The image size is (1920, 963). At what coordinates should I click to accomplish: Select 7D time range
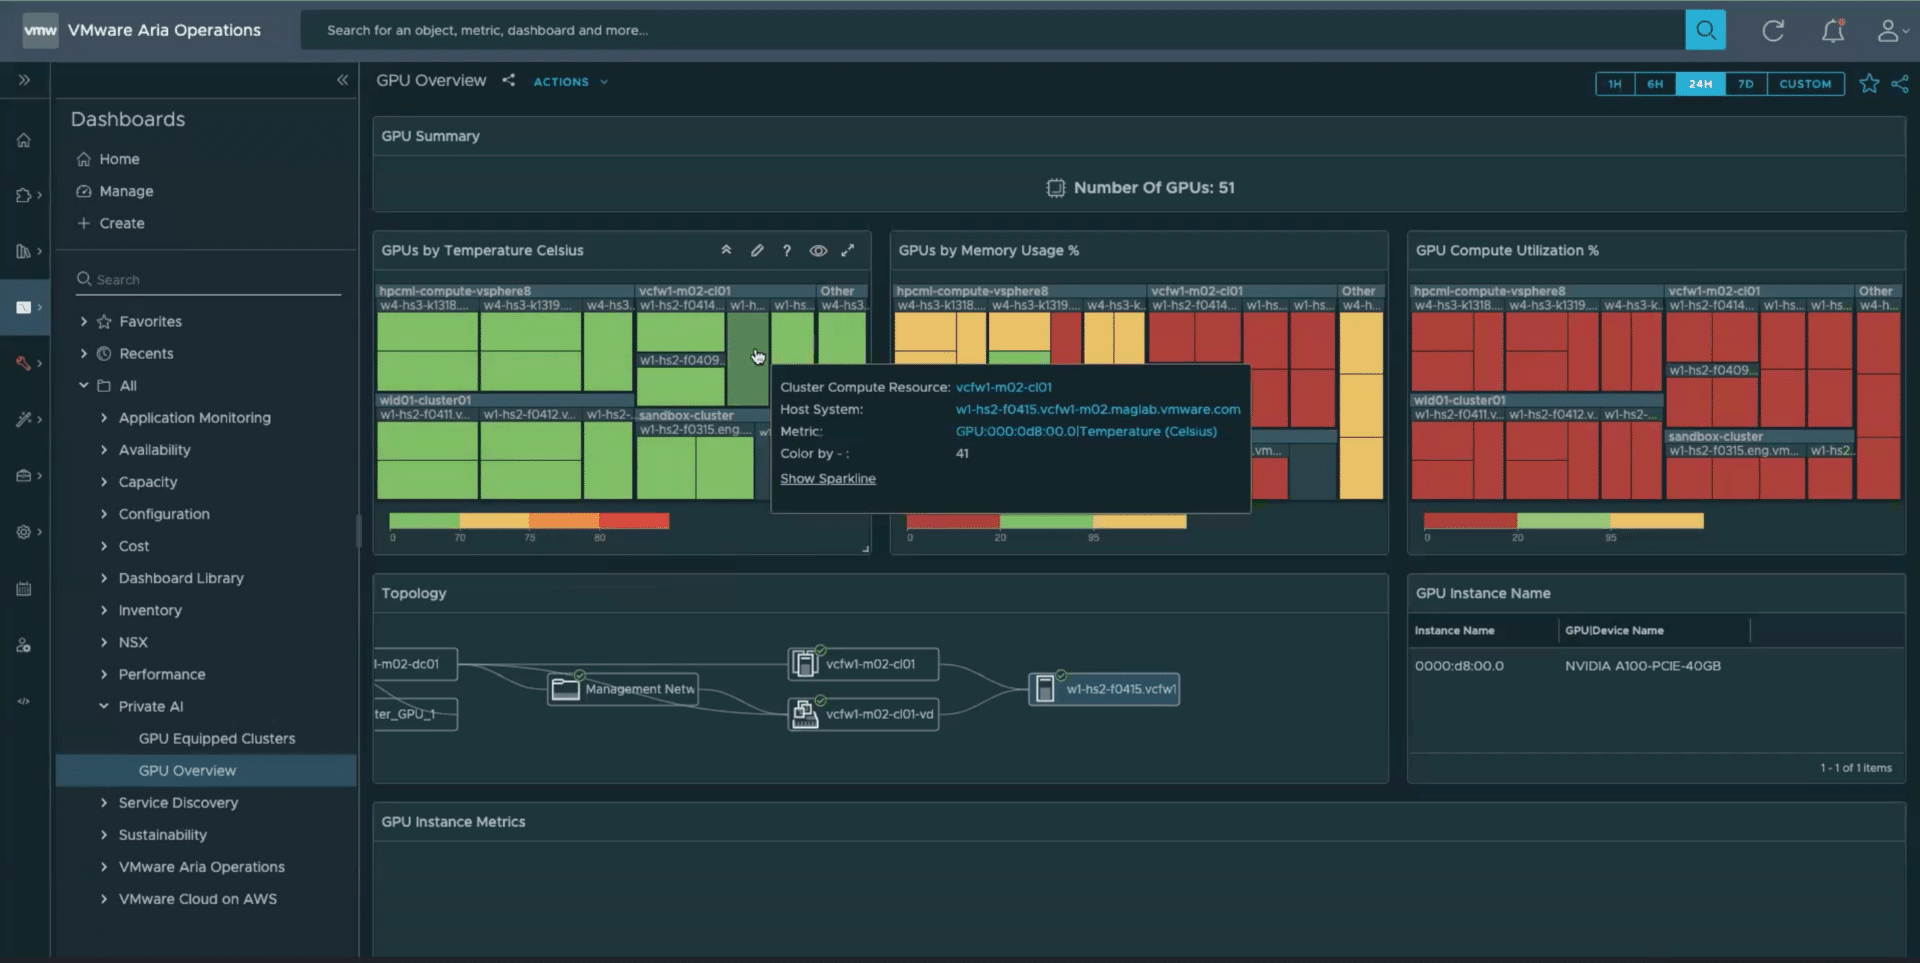pos(1745,84)
